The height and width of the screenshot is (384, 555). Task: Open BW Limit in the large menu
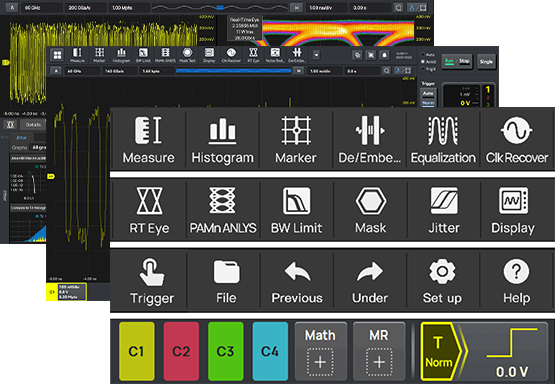tap(296, 210)
